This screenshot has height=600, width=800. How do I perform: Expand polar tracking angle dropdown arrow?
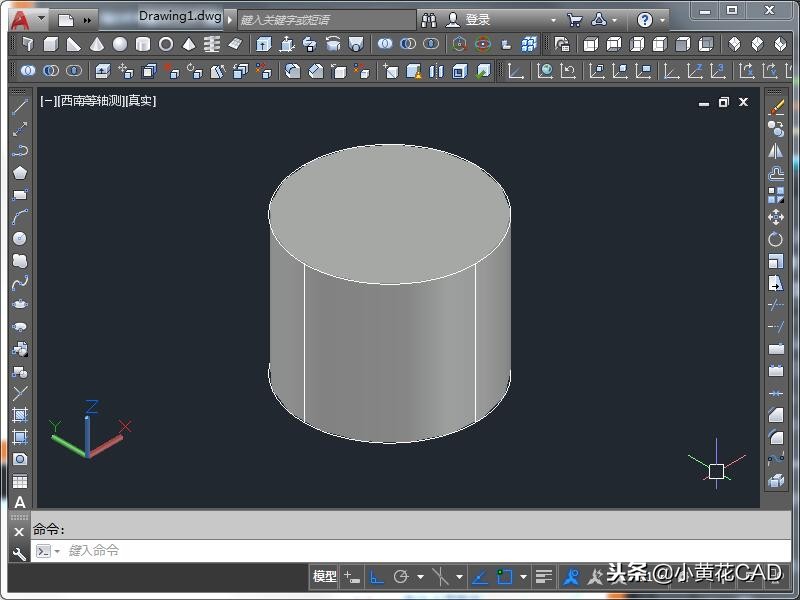(x=420, y=577)
